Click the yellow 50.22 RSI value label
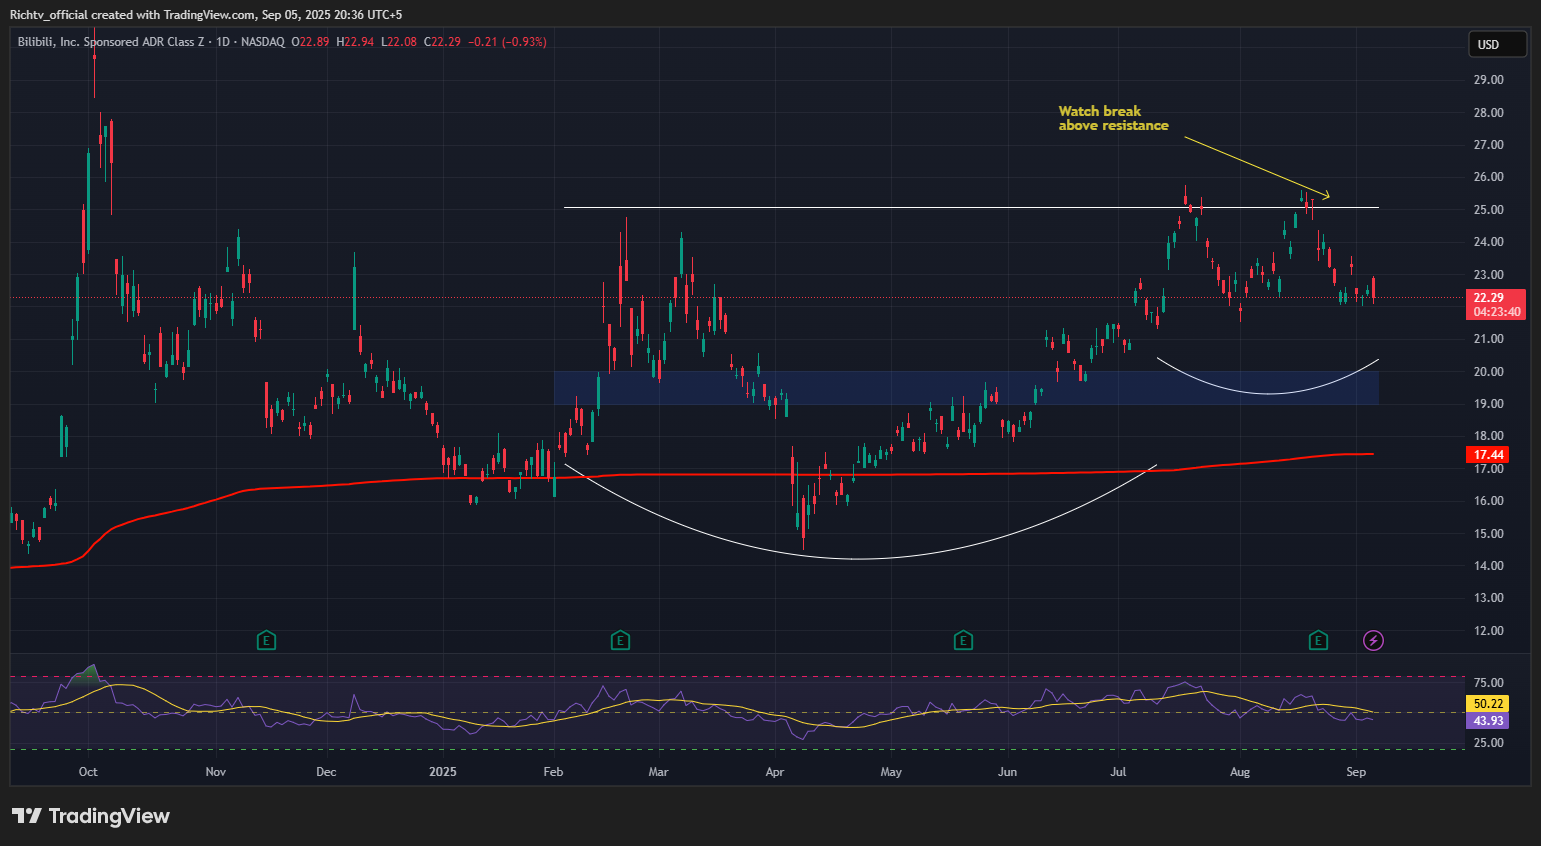 pyautogui.click(x=1488, y=704)
